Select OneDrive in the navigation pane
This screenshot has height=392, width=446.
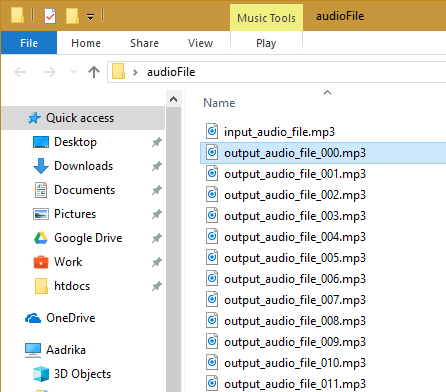tap(70, 318)
